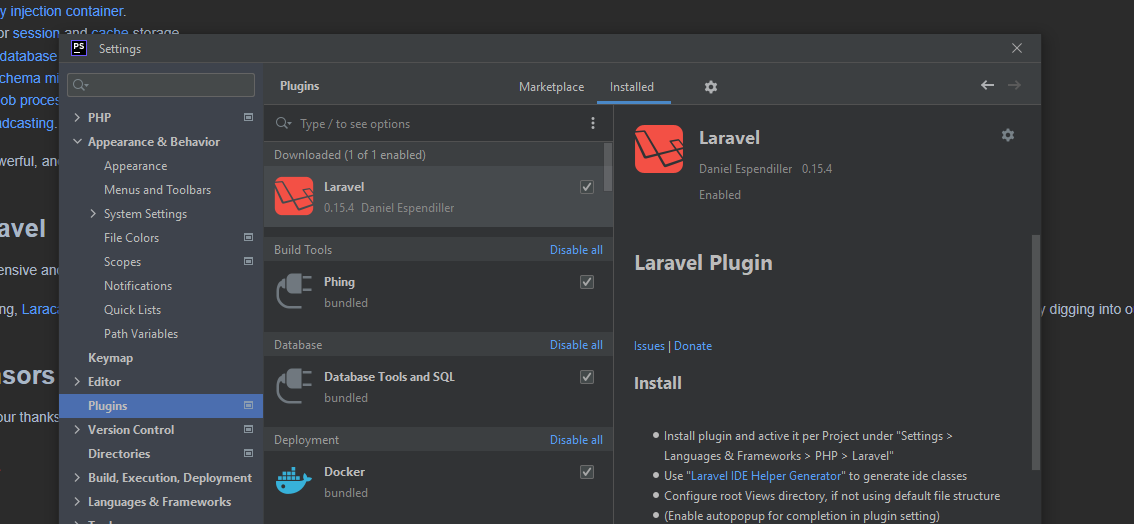Open the injection container link in background page
Viewport: 1134px width, 524px height.
[67, 11]
